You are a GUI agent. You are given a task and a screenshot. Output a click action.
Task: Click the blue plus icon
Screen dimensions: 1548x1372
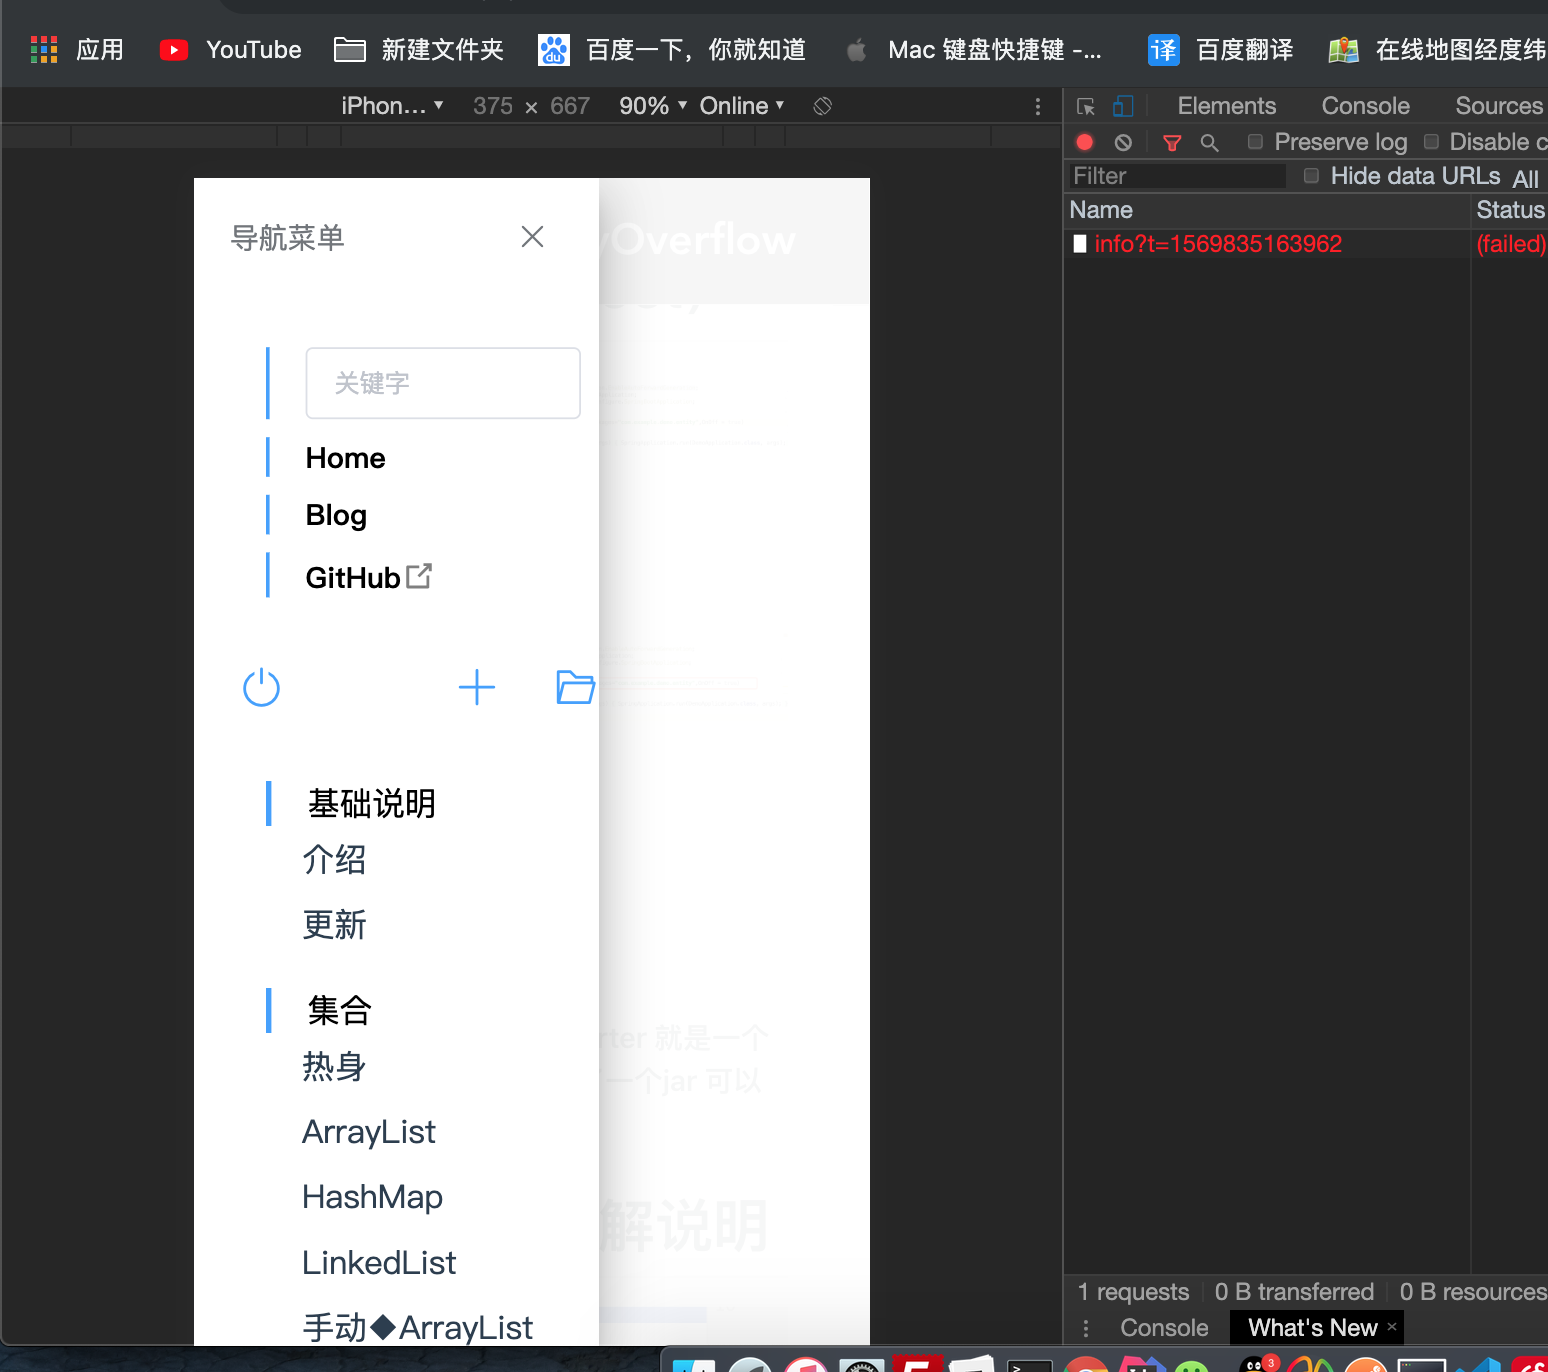pos(477,687)
